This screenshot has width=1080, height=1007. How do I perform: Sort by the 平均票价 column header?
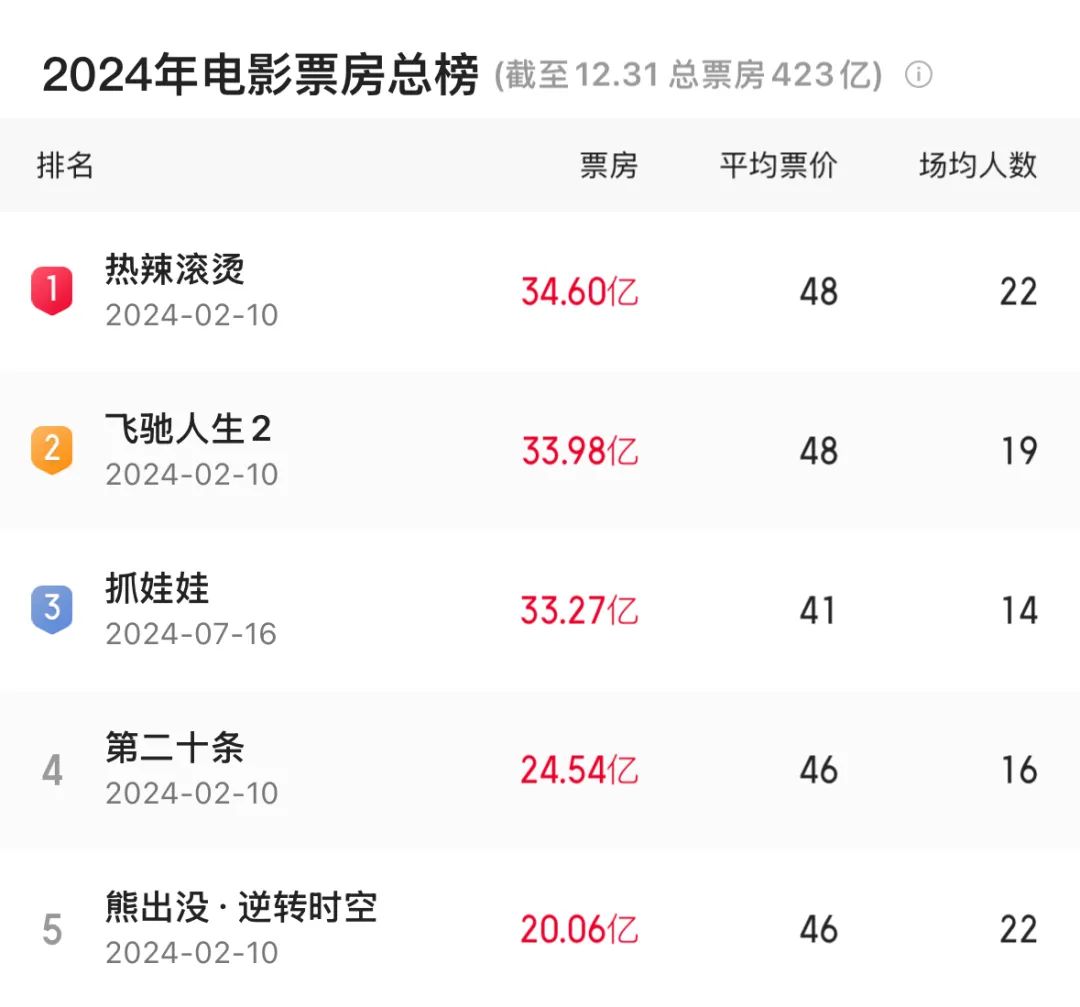point(778,165)
